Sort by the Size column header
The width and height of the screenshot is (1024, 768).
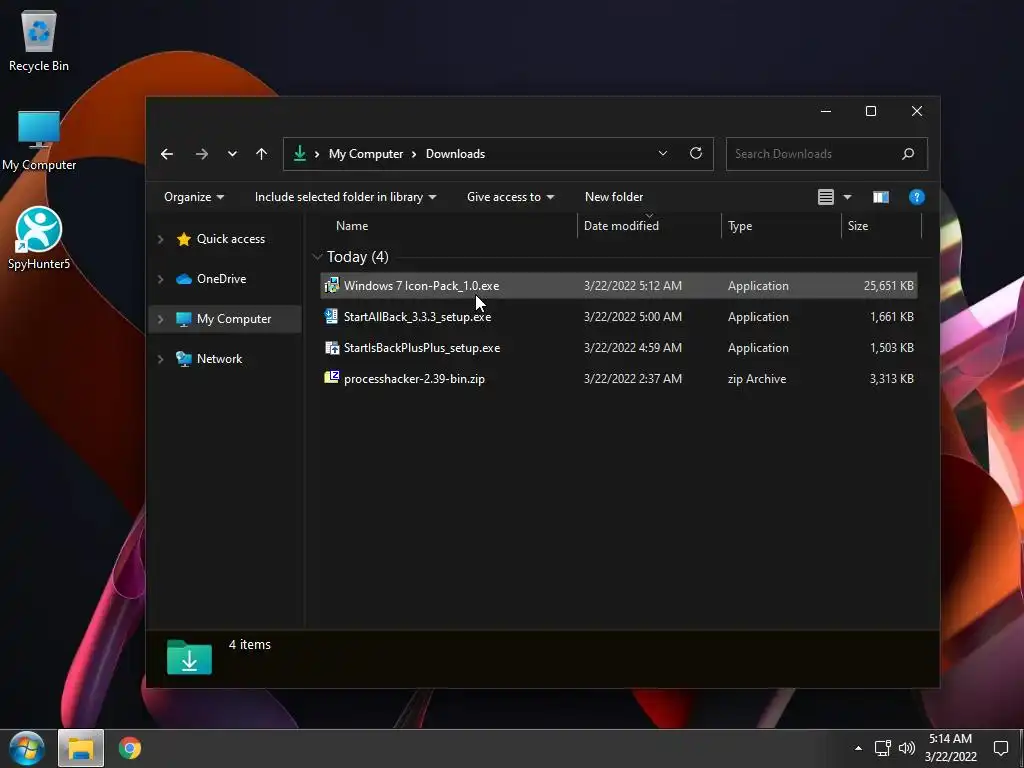click(x=881, y=226)
